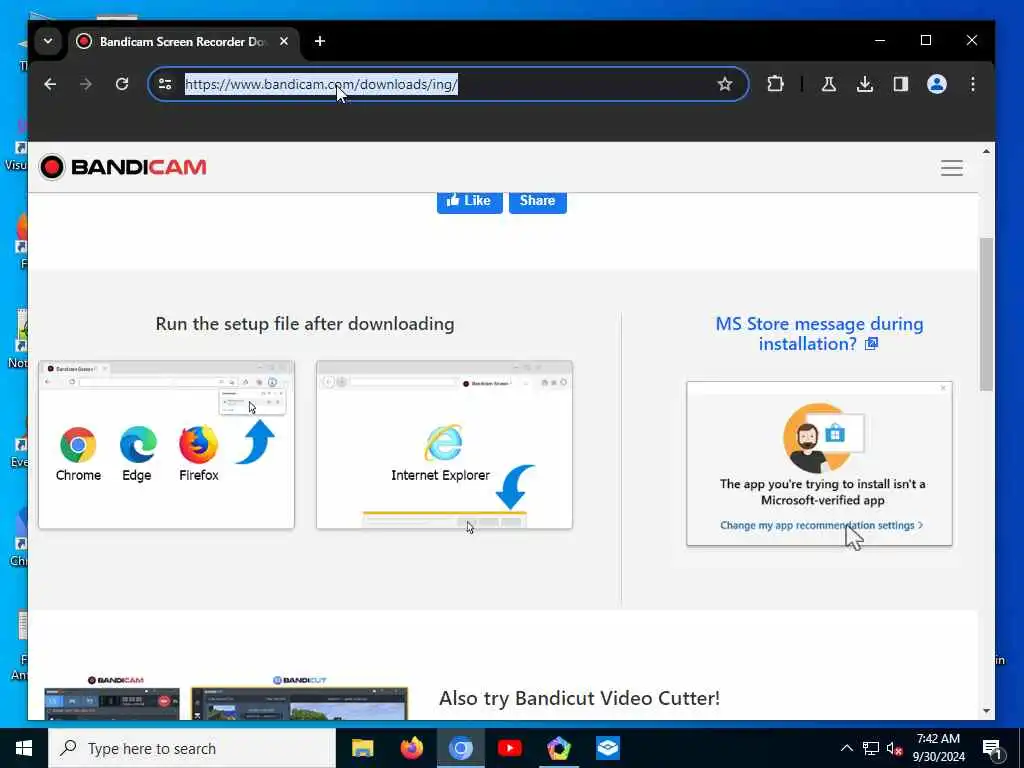
Task: Open the tab search dropdown arrow
Action: [x=48, y=41]
